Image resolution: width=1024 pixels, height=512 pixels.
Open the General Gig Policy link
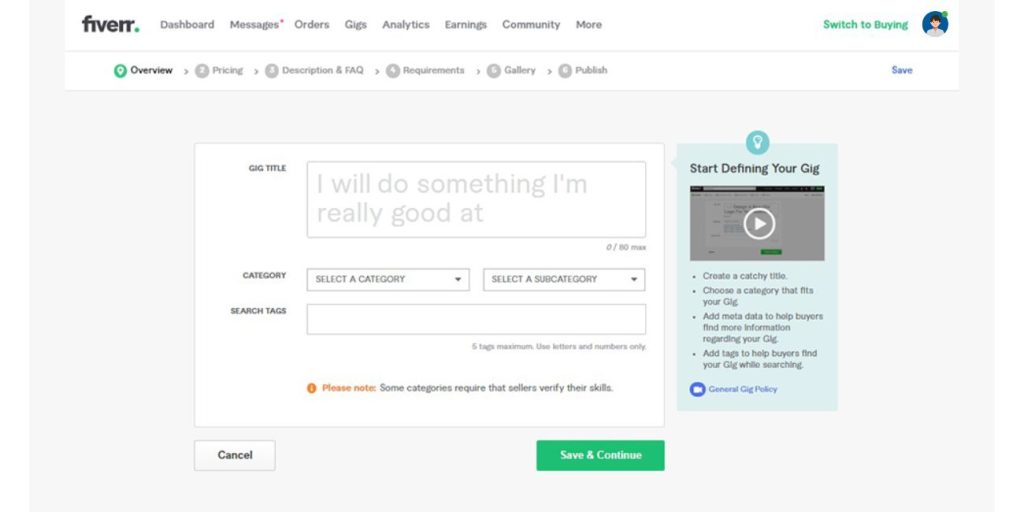pyautogui.click(x=743, y=389)
